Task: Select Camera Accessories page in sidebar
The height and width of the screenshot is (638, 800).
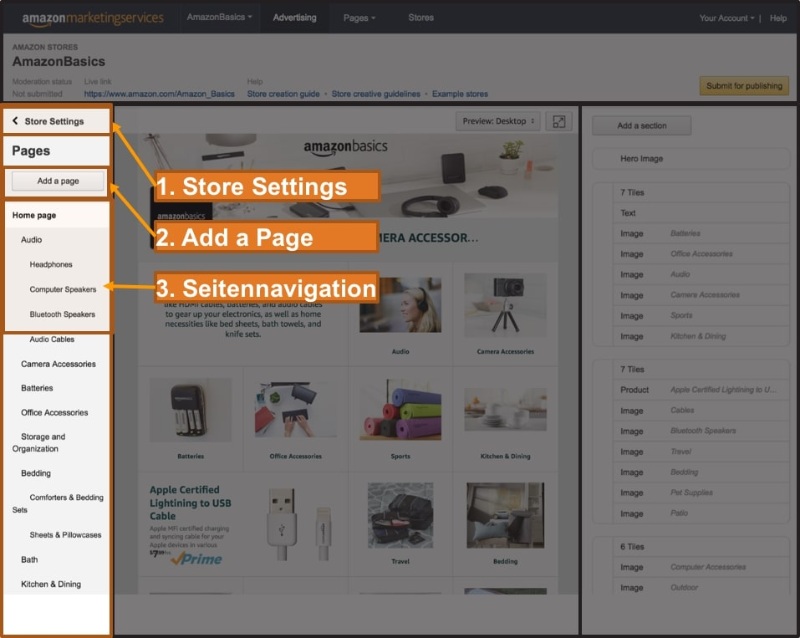Action: pyautogui.click(x=57, y=364)
